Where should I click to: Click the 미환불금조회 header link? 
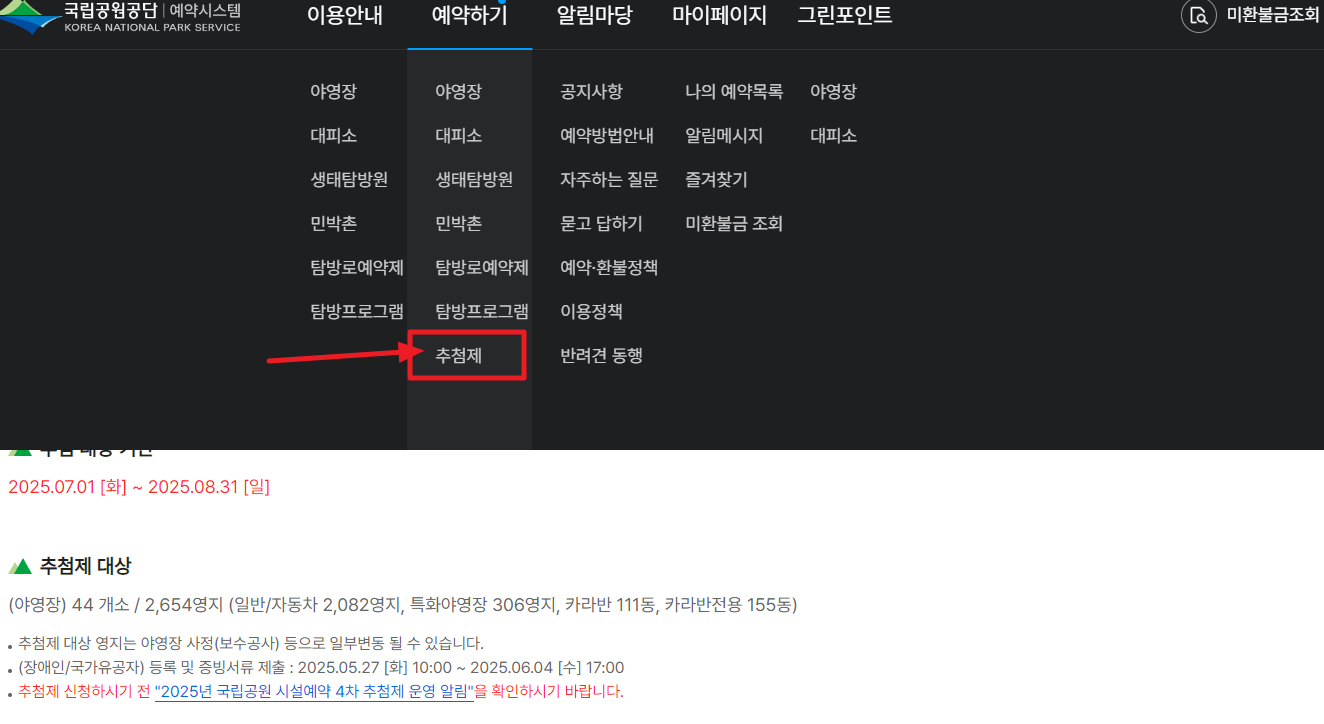coord(1273,16)
